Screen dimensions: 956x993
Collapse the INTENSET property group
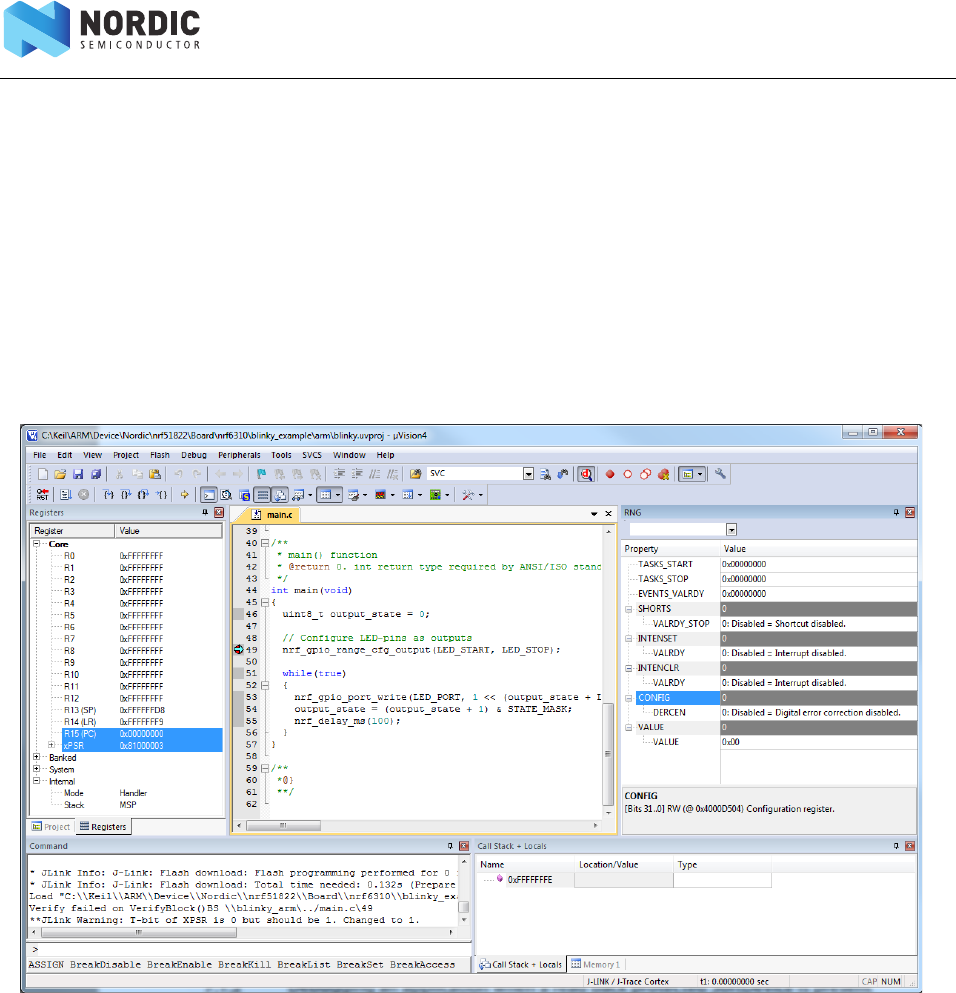coord(629,638)
